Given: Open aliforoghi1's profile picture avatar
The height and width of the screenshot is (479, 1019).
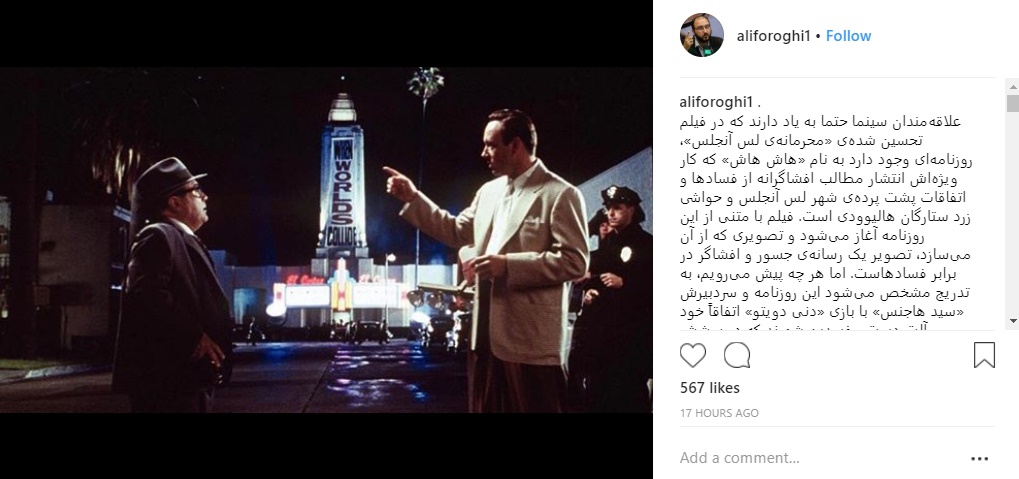Looking at the screenshot, I should (702, 35).
